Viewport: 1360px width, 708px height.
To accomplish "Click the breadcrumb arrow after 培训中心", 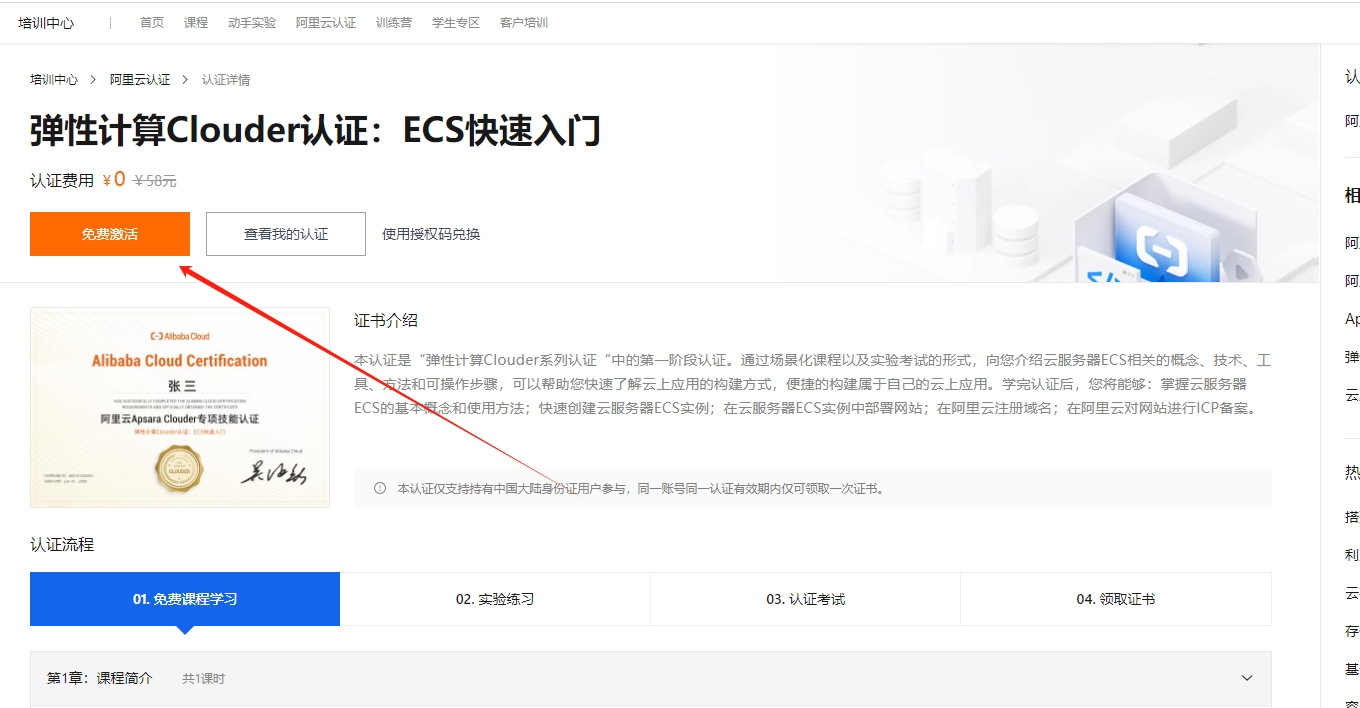I will pyautogui.click(x=91, y=79).
